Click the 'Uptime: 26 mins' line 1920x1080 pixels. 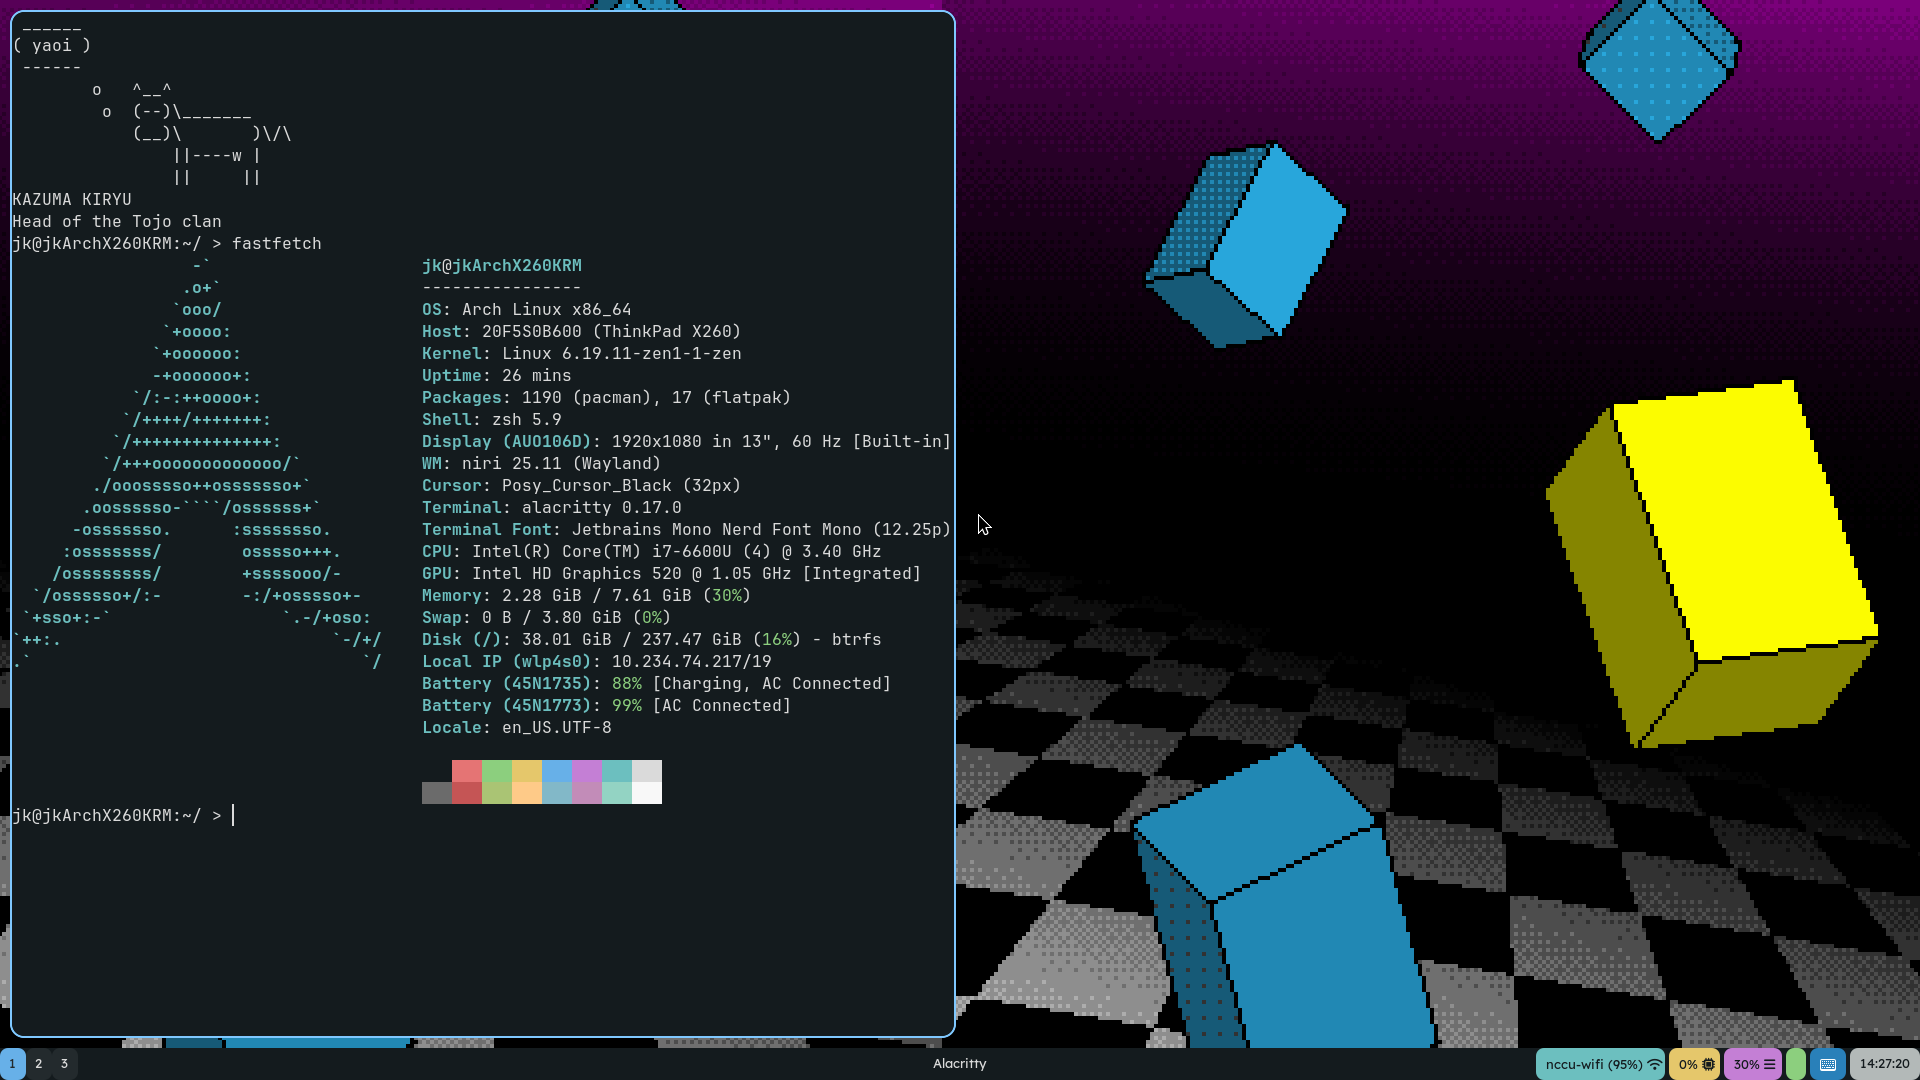tap(497, 376)
